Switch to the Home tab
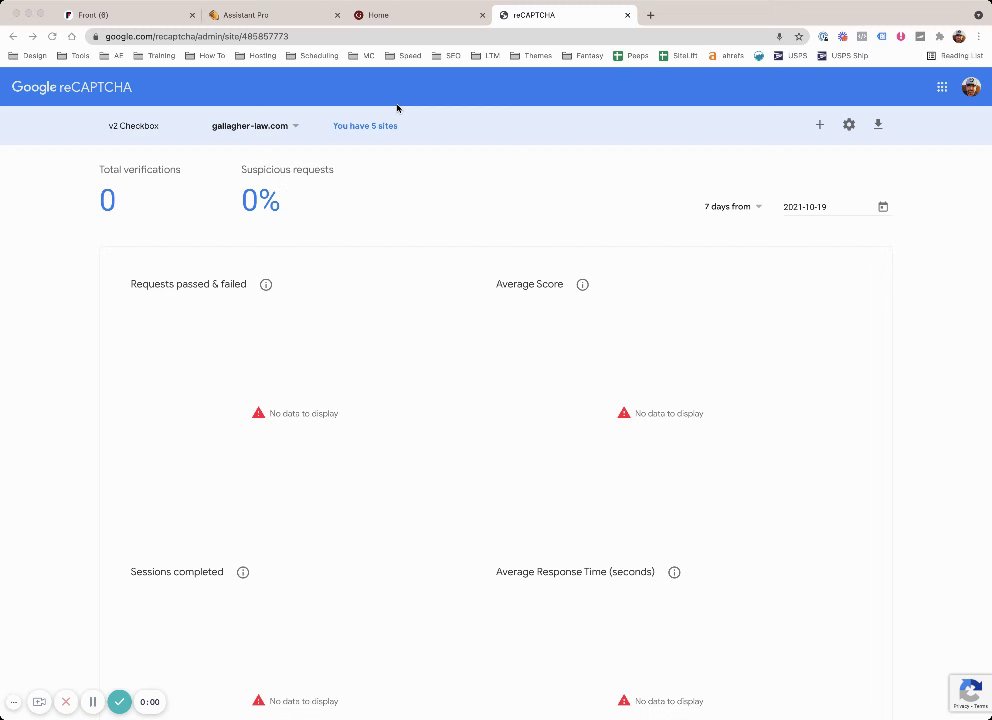 coord(418,15)
